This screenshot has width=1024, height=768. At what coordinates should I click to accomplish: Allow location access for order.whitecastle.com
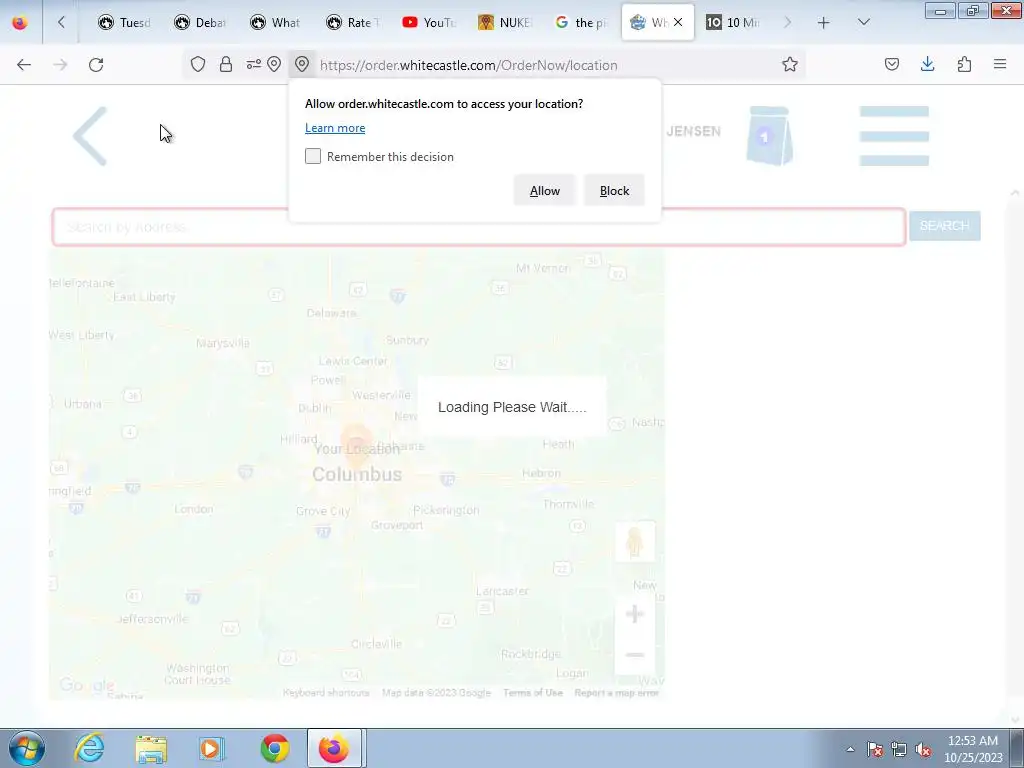point(545,191)
